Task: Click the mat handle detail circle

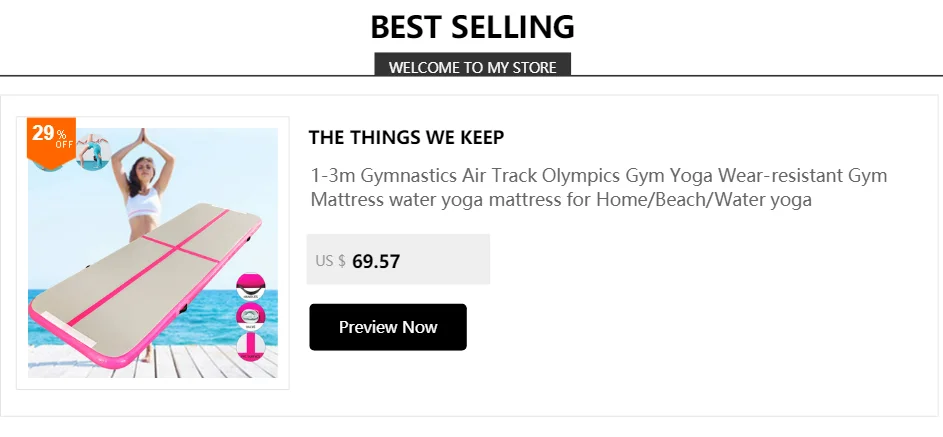Action: 251,287
